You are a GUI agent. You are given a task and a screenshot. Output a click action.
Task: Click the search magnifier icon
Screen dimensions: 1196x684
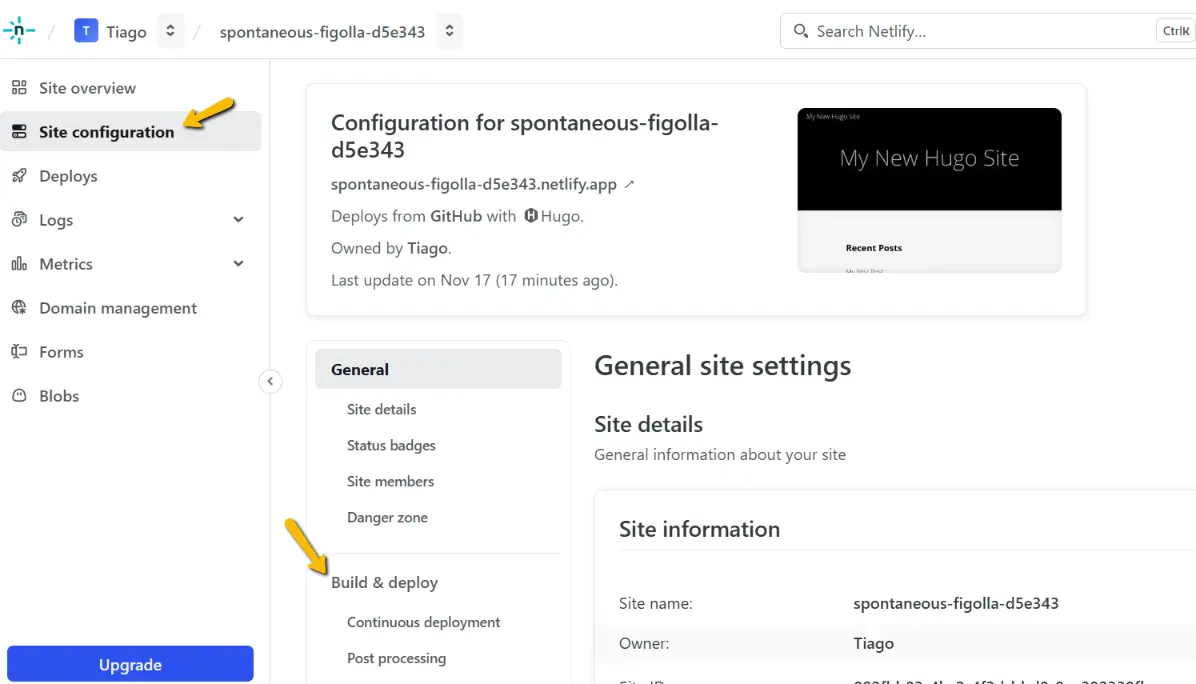pyautogui.click(x=800, y=31)
